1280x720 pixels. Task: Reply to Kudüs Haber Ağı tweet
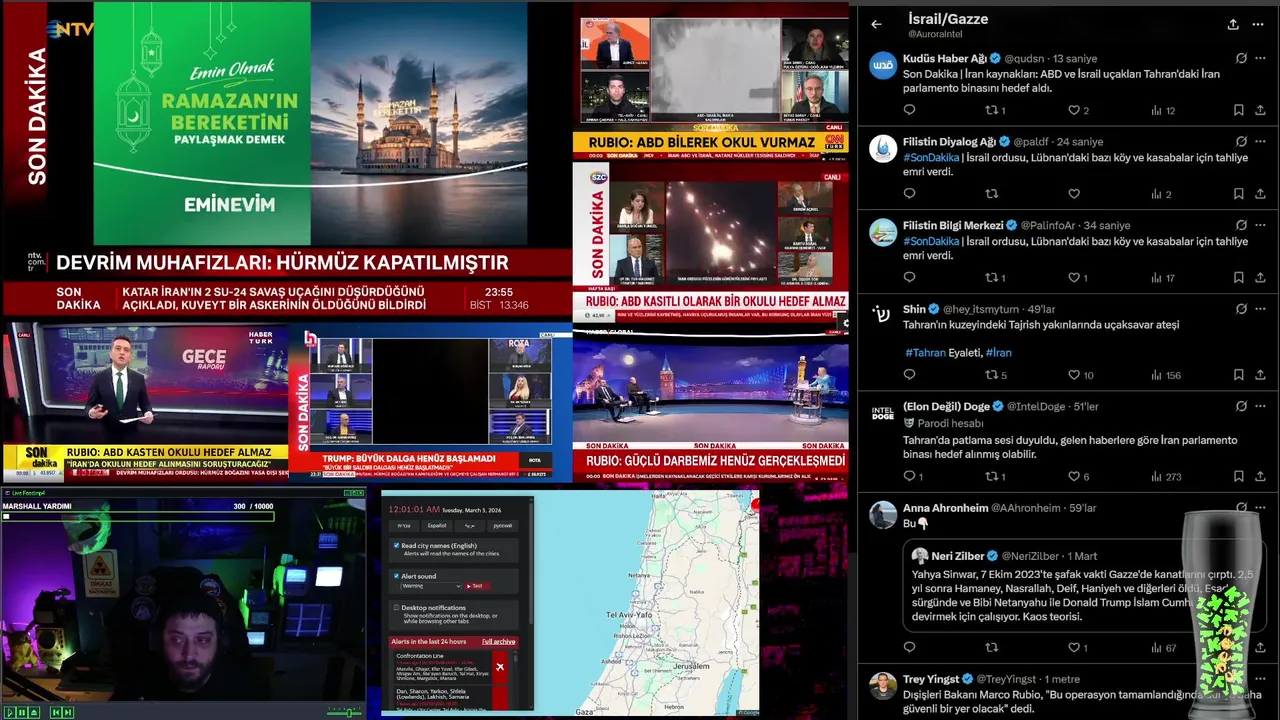pos(909,110)
